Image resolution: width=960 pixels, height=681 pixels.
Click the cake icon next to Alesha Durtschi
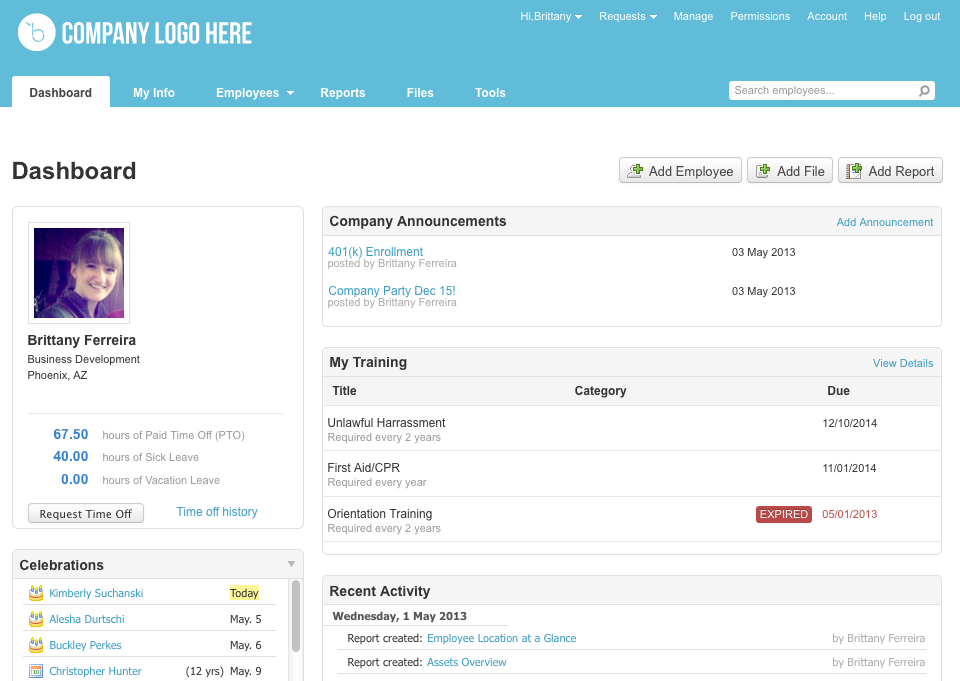click(x=36, y=619)
